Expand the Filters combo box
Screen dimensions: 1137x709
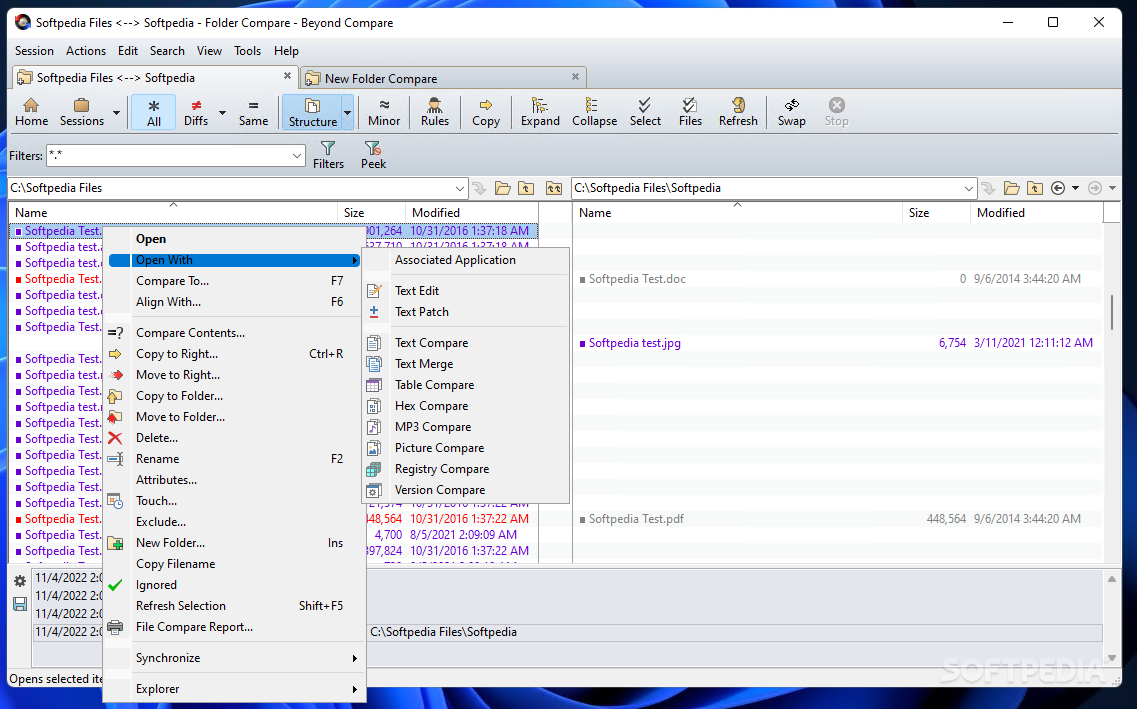297,156
